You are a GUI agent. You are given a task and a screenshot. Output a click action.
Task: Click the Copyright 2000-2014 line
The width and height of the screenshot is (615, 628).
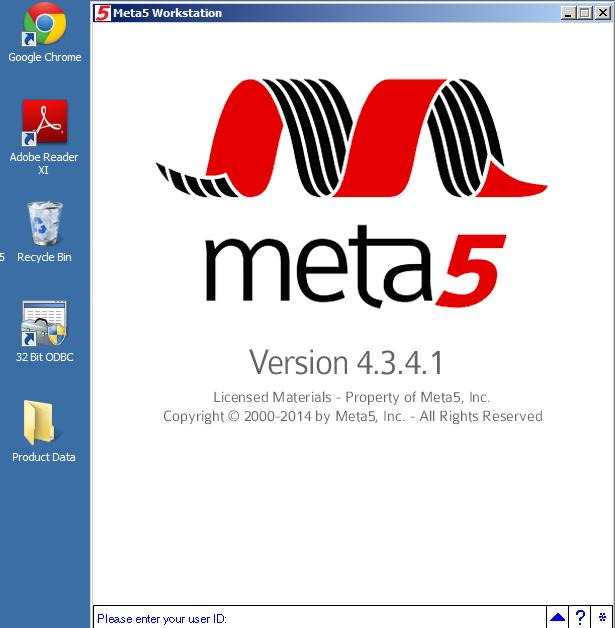coord(353,417)
